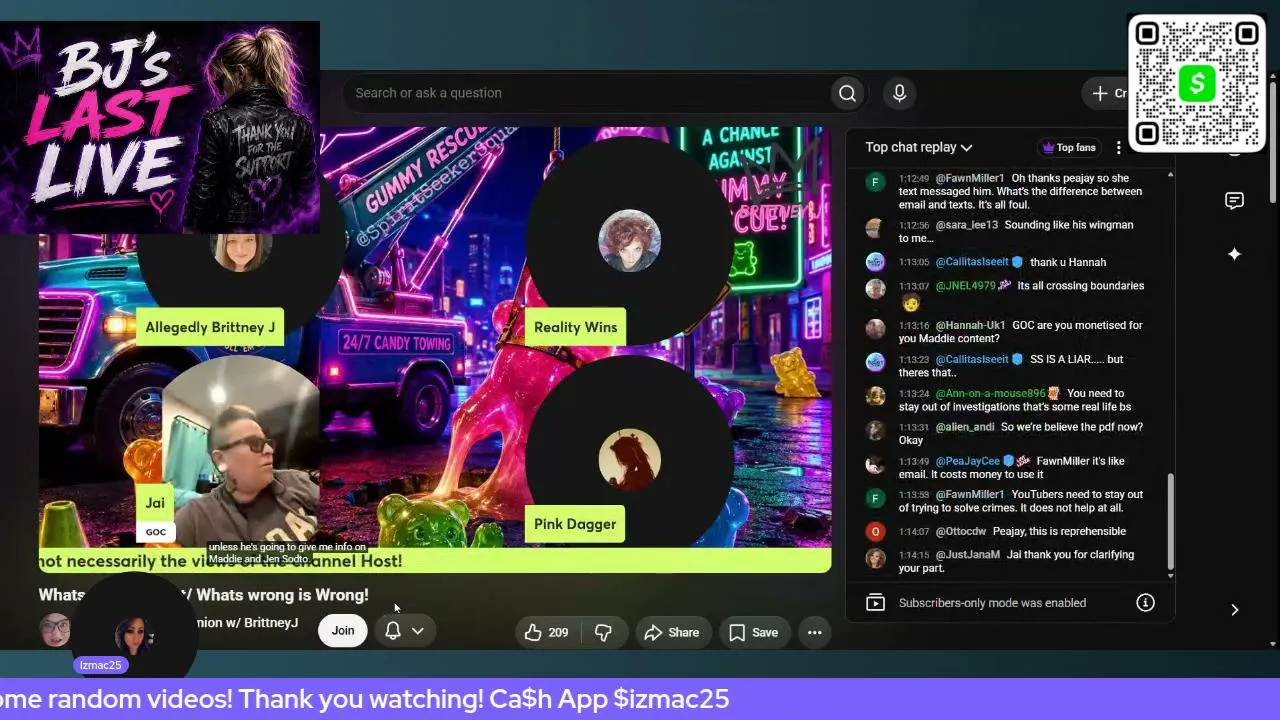The image size is (1280, 720).
Task: Show info about Subscribers-only mode
Action: [x=1145, y=603]
